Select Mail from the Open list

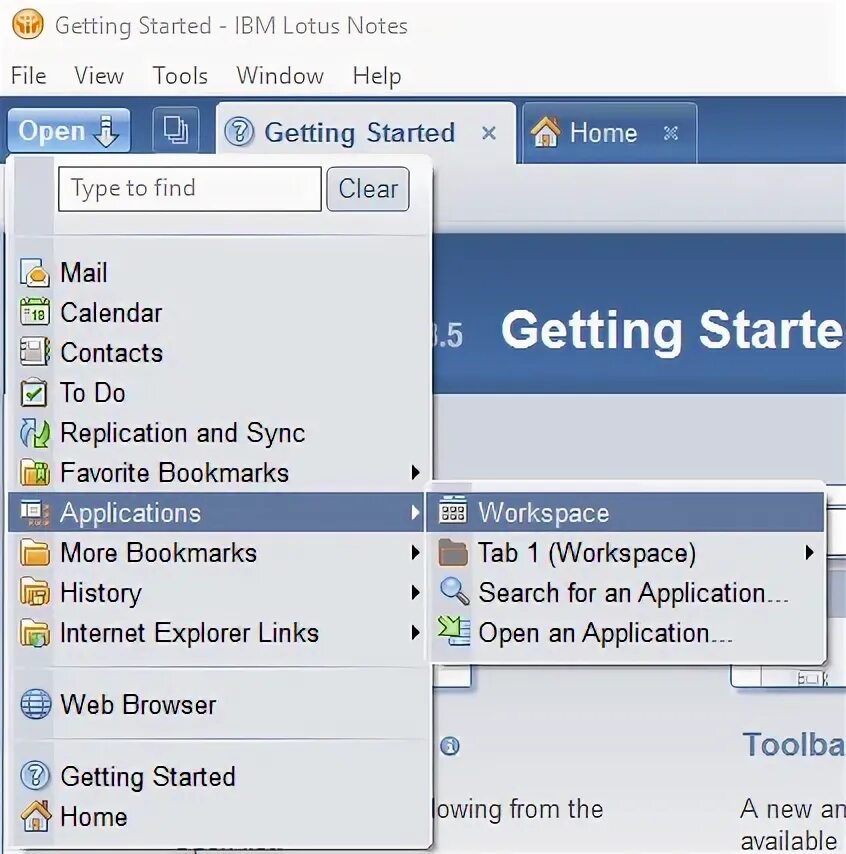click(x=218, y=272)
